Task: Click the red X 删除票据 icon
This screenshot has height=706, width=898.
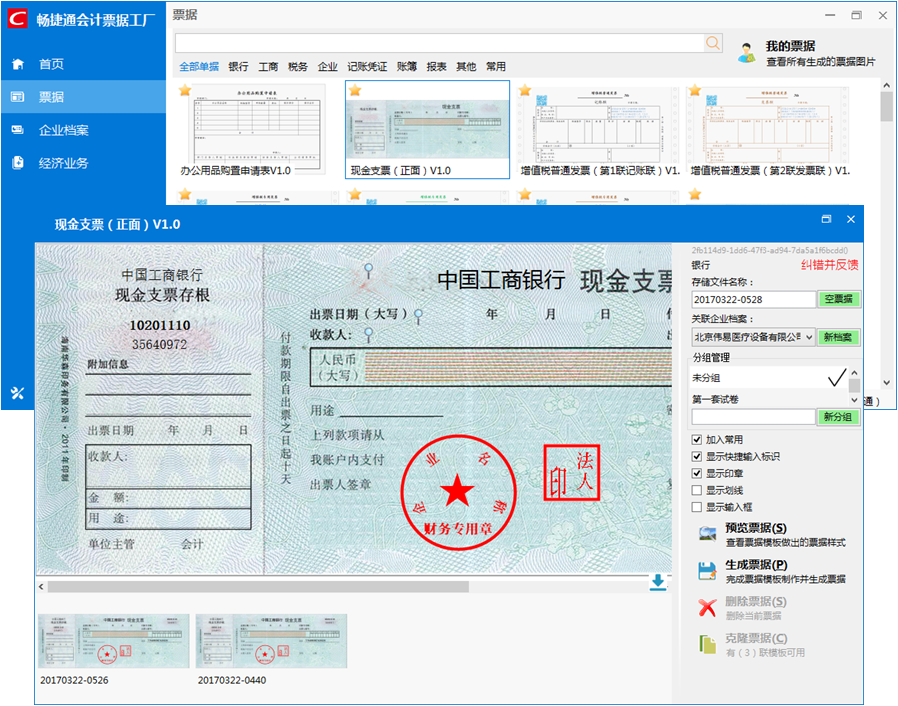Action: coord(707,608)
